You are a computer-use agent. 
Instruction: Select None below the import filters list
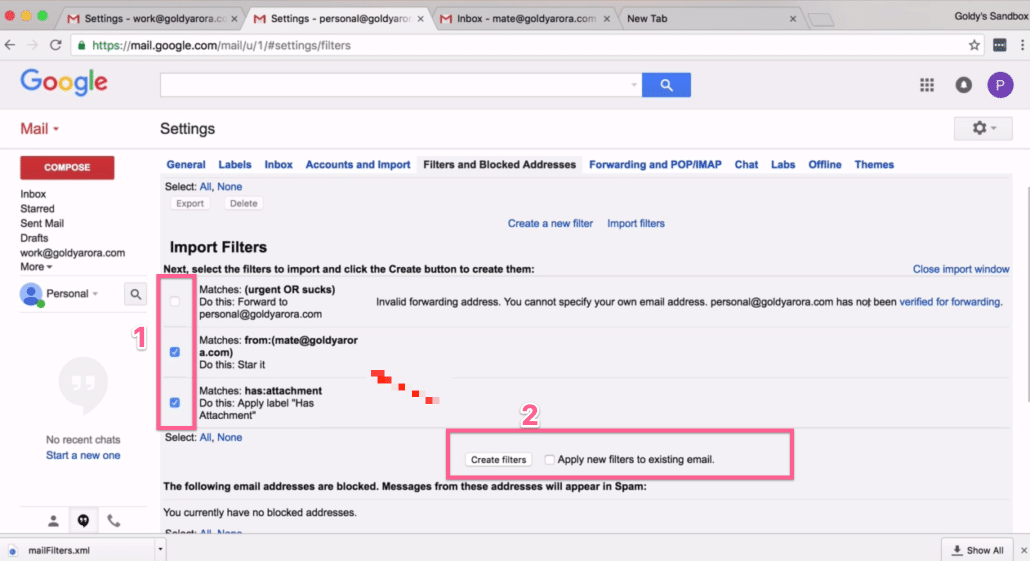point(229,438)
